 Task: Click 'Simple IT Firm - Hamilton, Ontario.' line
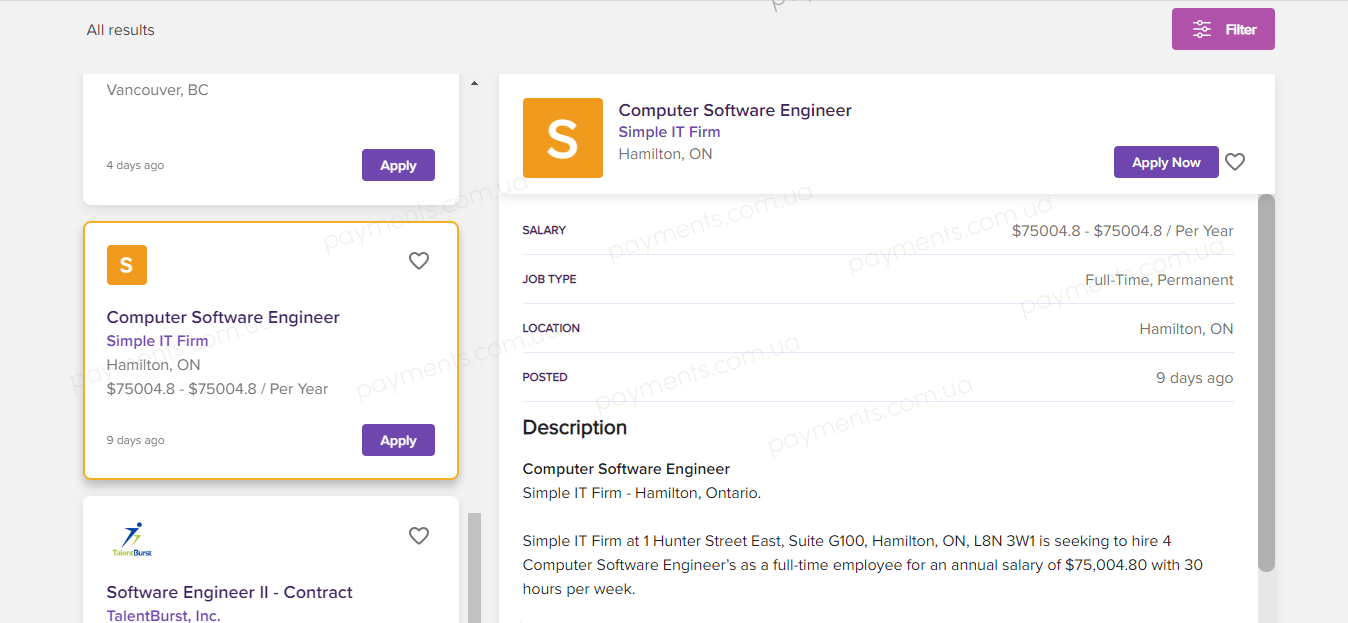642,493
